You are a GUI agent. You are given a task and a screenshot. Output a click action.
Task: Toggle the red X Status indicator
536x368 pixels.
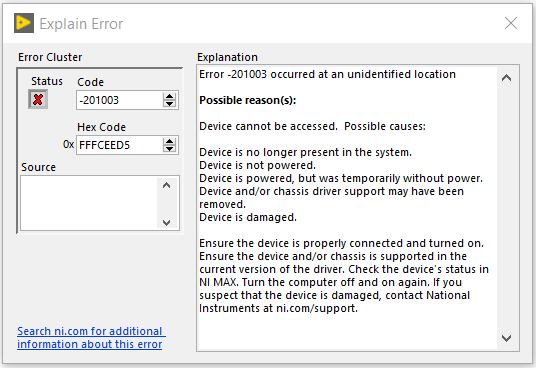[38, 99]
